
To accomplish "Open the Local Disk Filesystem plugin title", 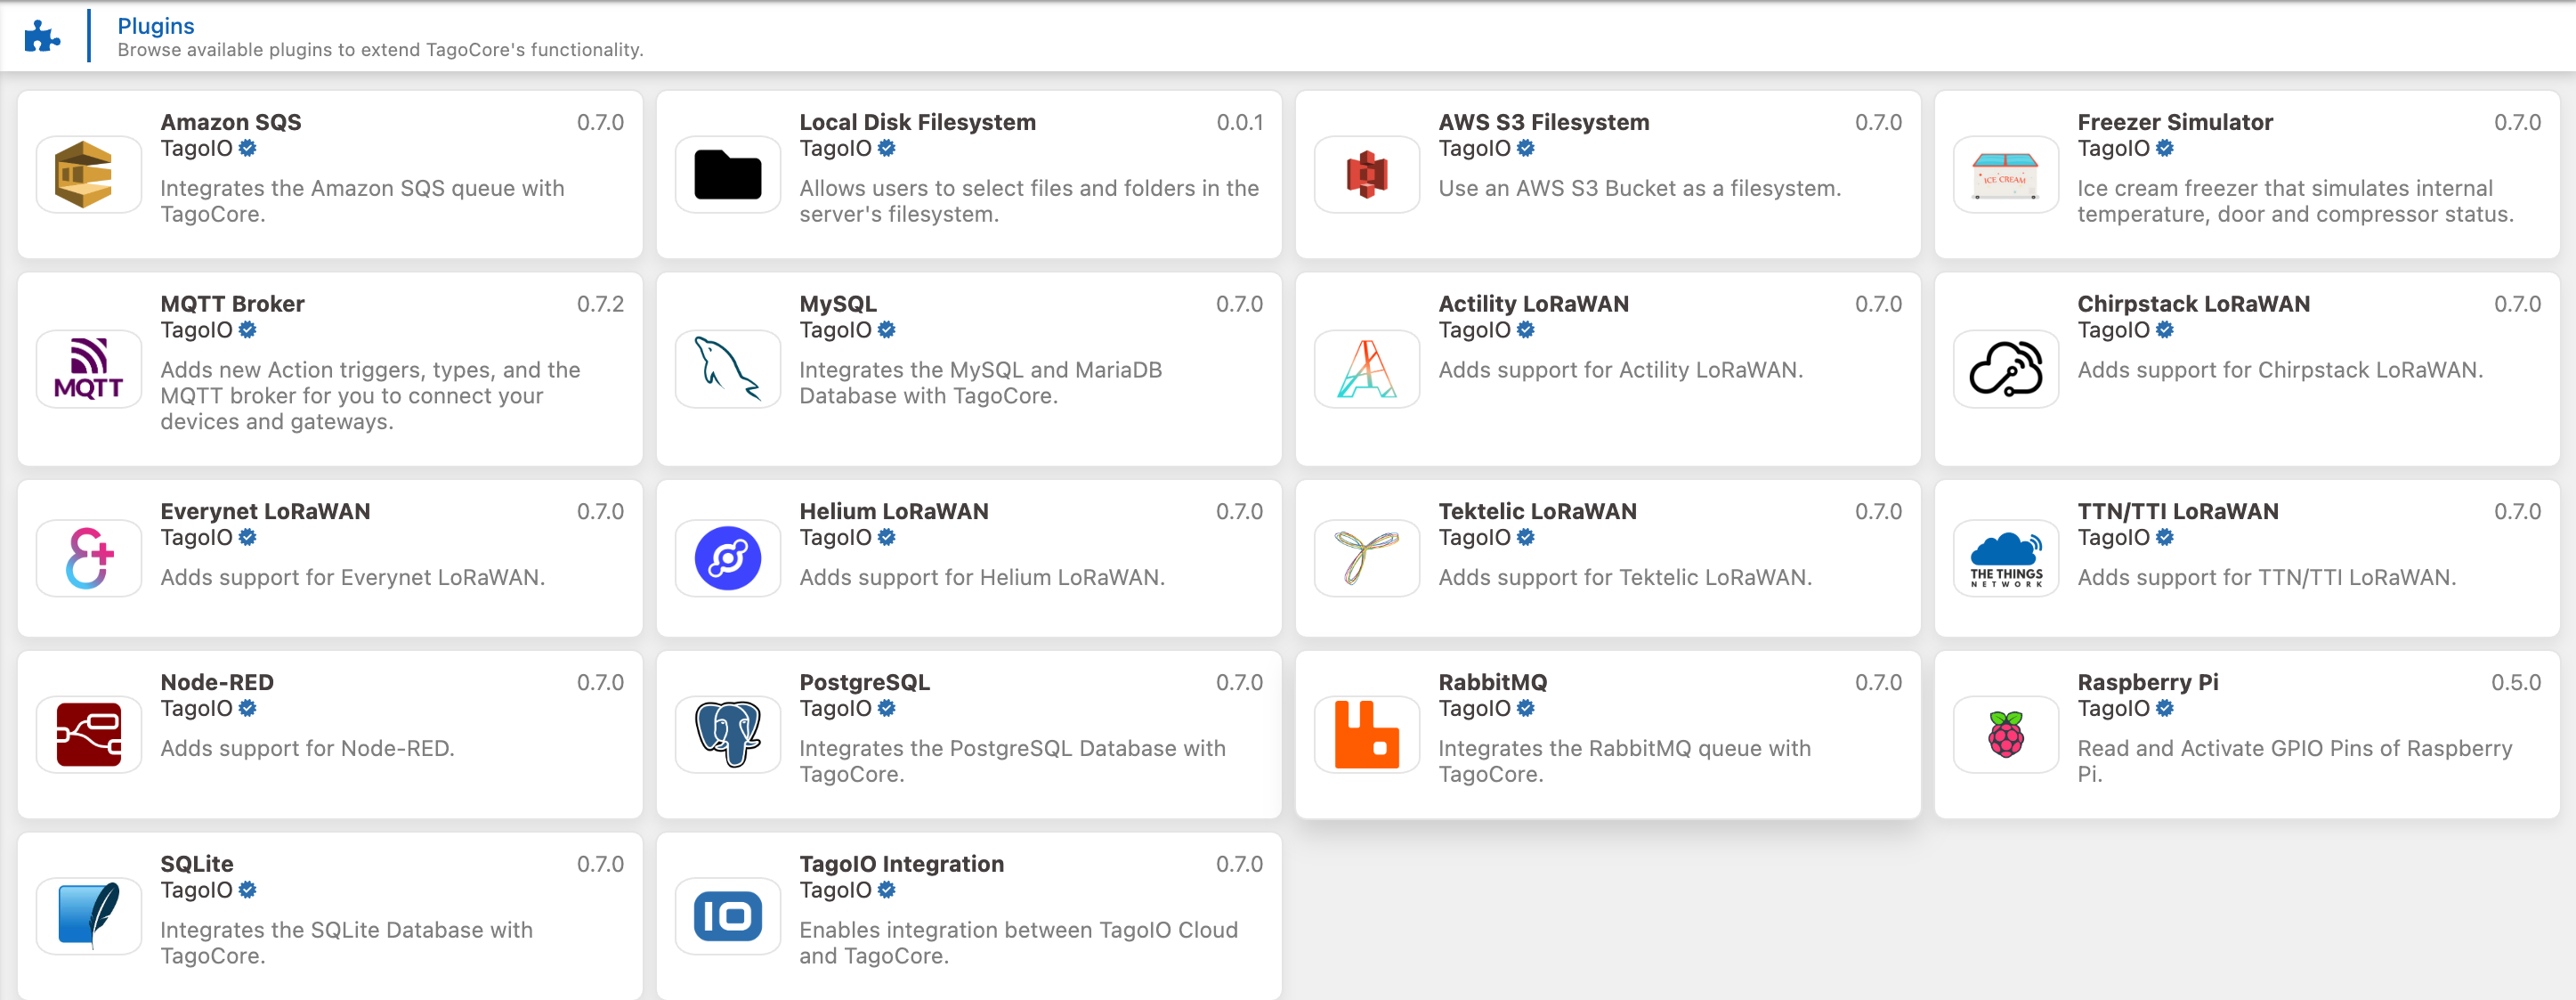I will 917,122.
